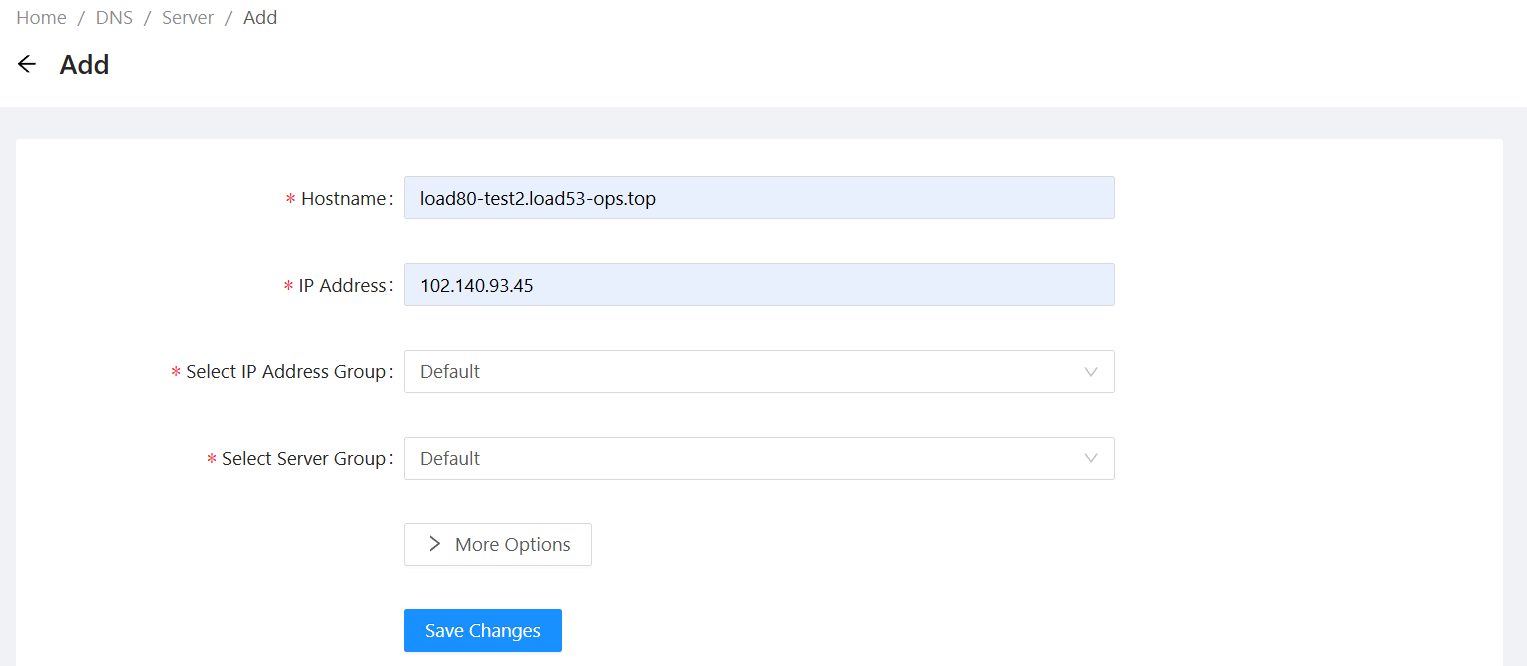Click the down arrow in Server Group field

1091,459
